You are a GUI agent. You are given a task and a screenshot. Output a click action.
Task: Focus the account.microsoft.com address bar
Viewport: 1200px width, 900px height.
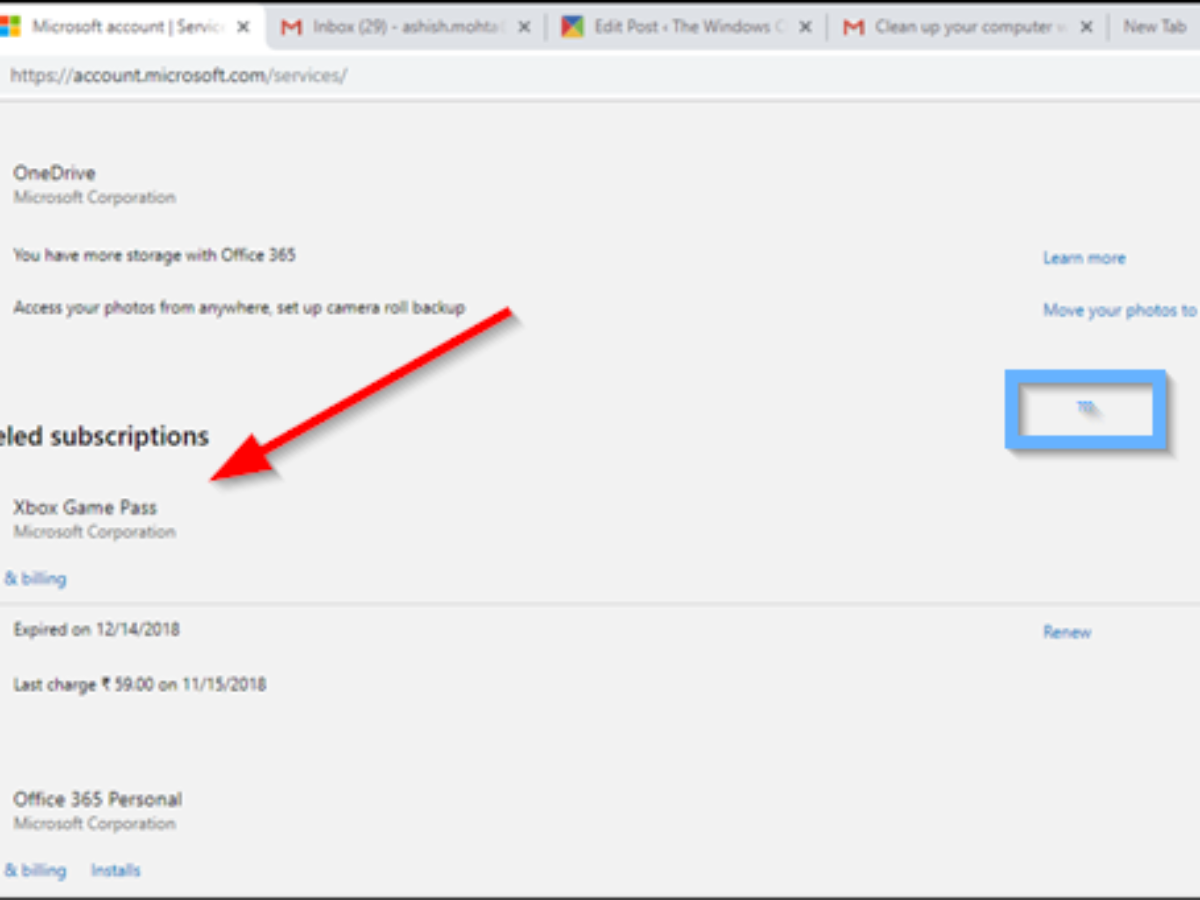600,76
